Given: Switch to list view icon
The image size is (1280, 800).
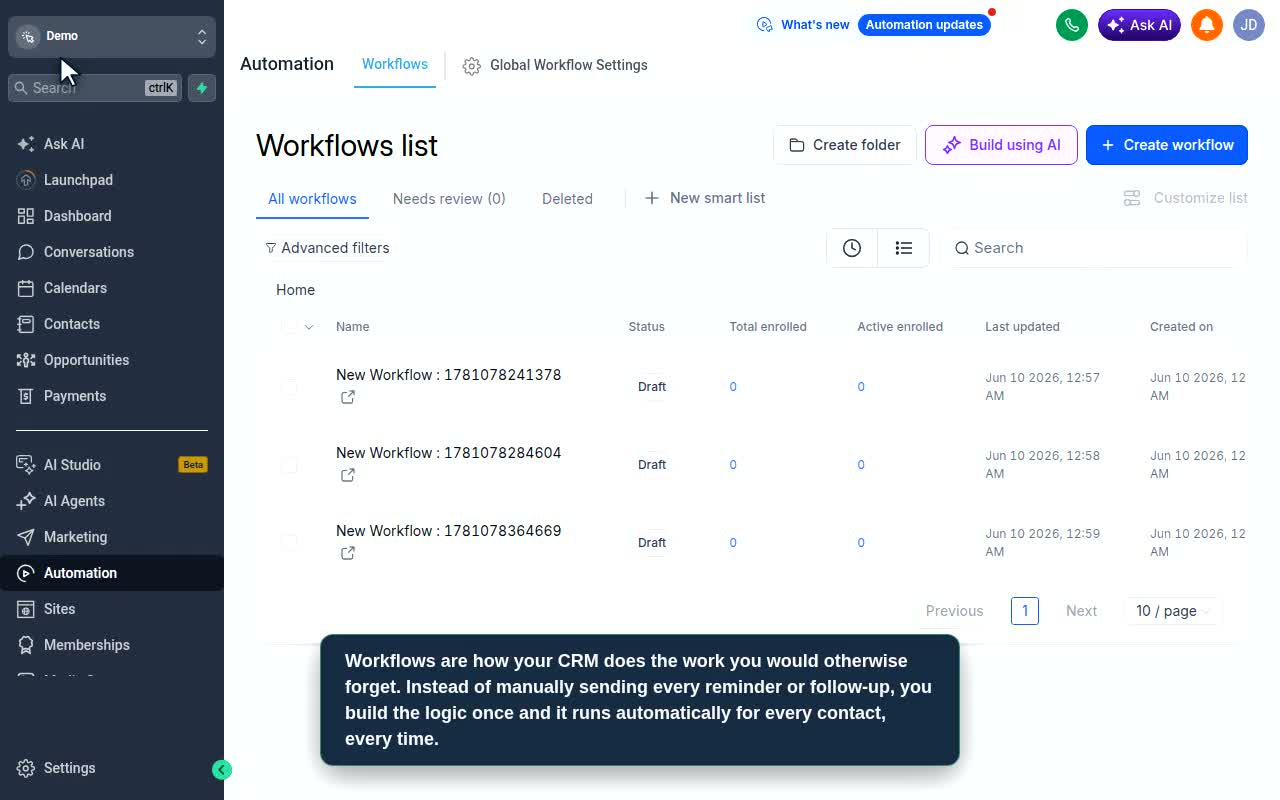Looking at the screenshot, I should click(904, 248).
